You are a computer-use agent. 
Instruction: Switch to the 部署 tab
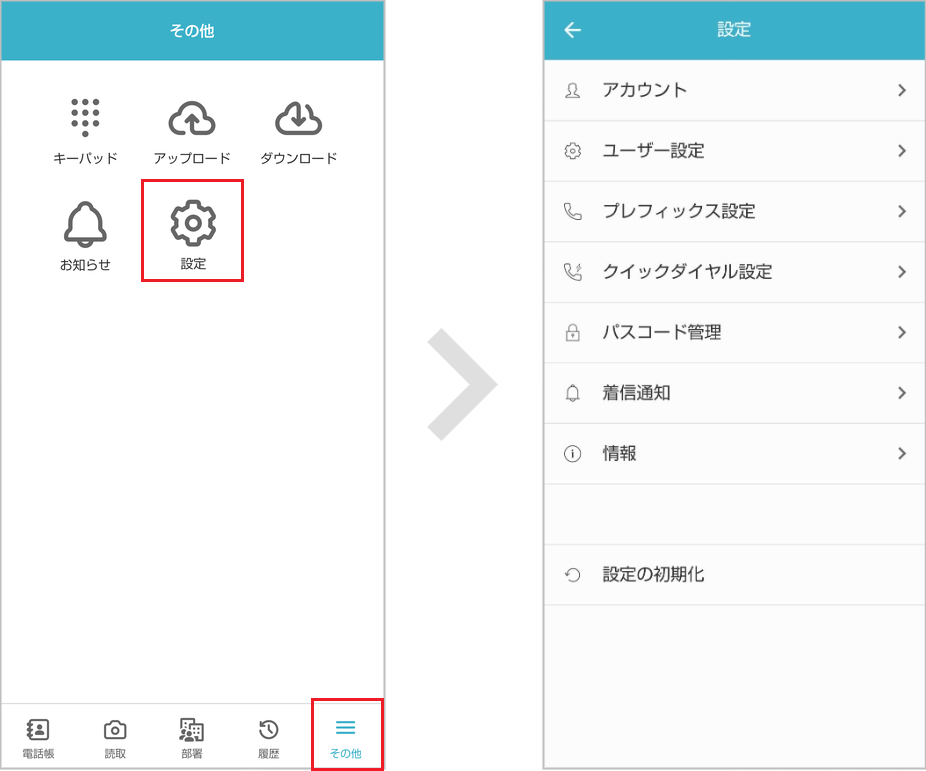[x=192, y=737]
